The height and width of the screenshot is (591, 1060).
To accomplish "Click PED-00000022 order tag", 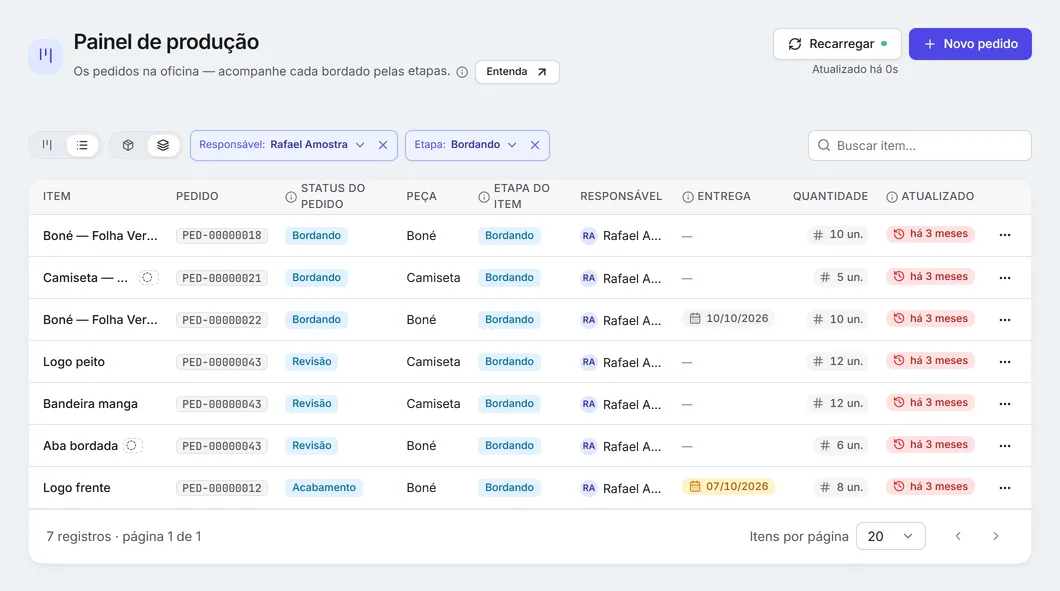I will [222, 320].
